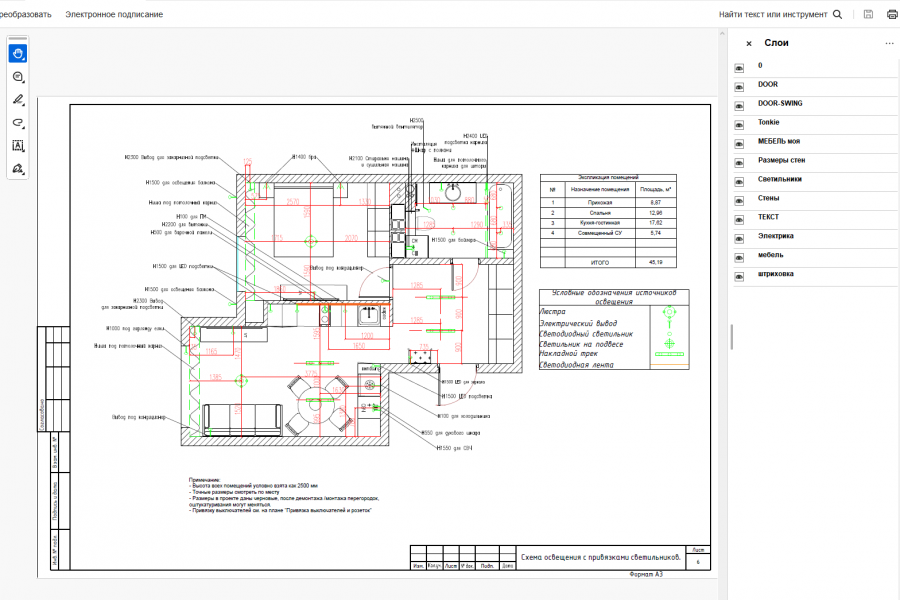Select the highlighter pen tool
This screenshot has height=600, width=900.
click(x=18, y=100)
